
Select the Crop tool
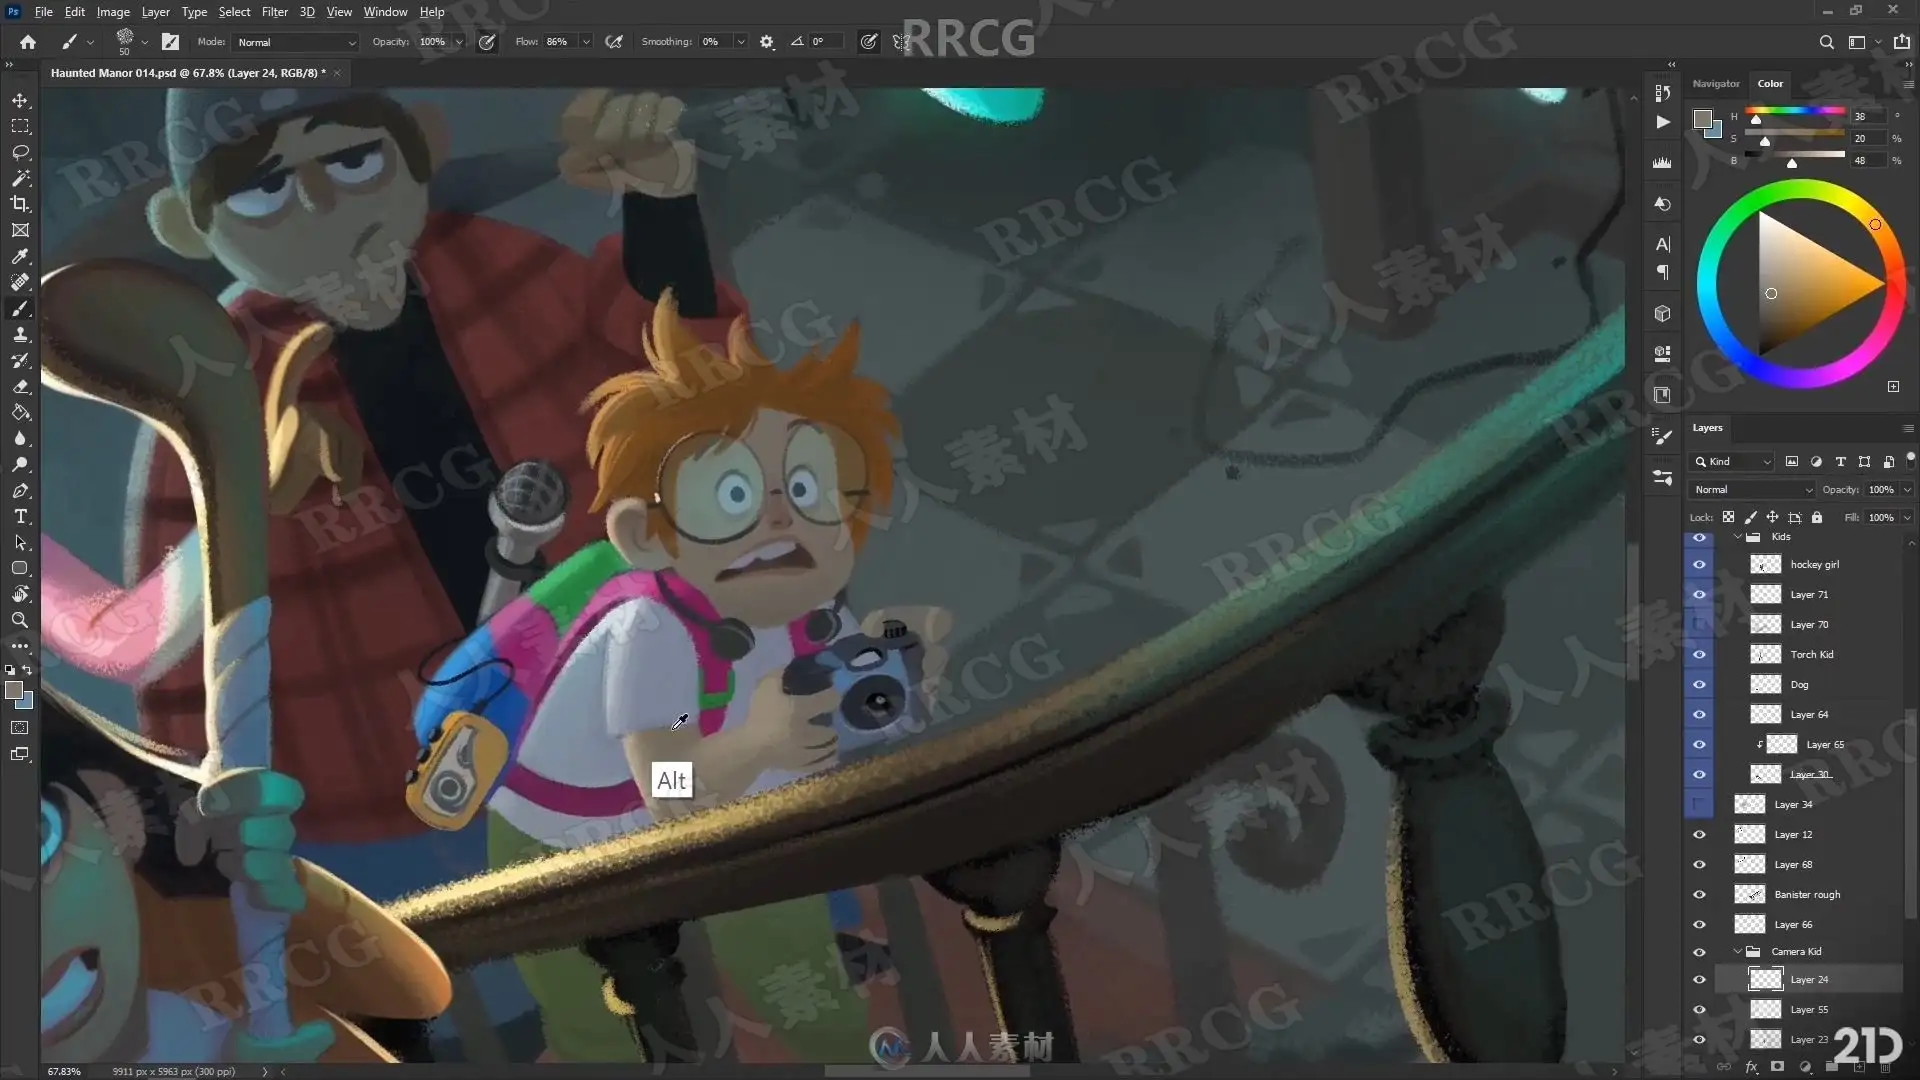point(20,205)
